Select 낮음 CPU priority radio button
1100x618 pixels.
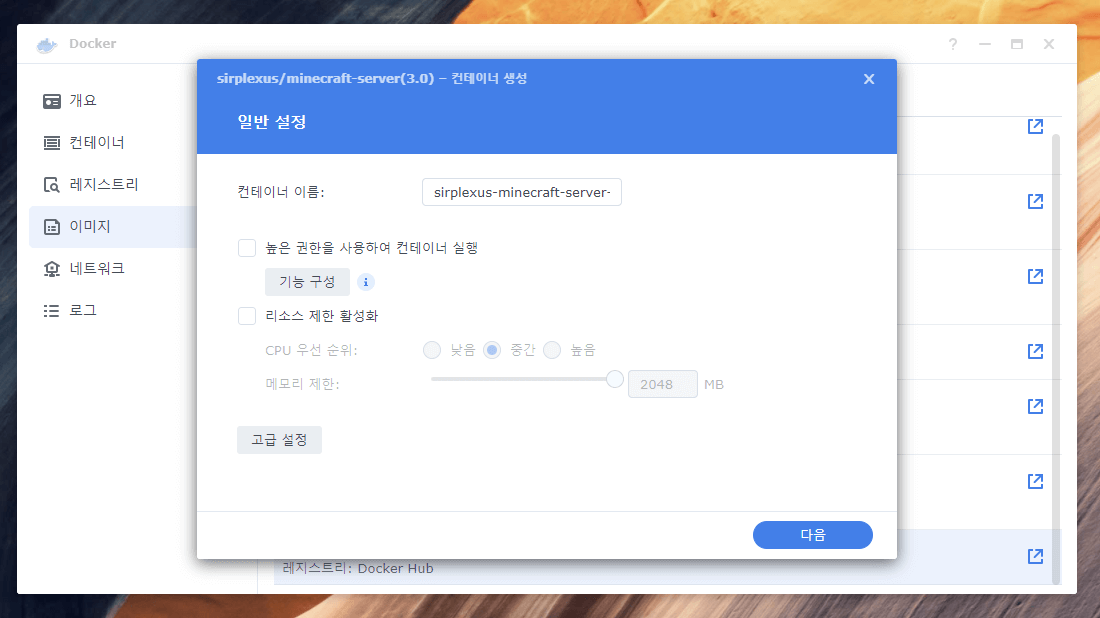coord(432,350)
